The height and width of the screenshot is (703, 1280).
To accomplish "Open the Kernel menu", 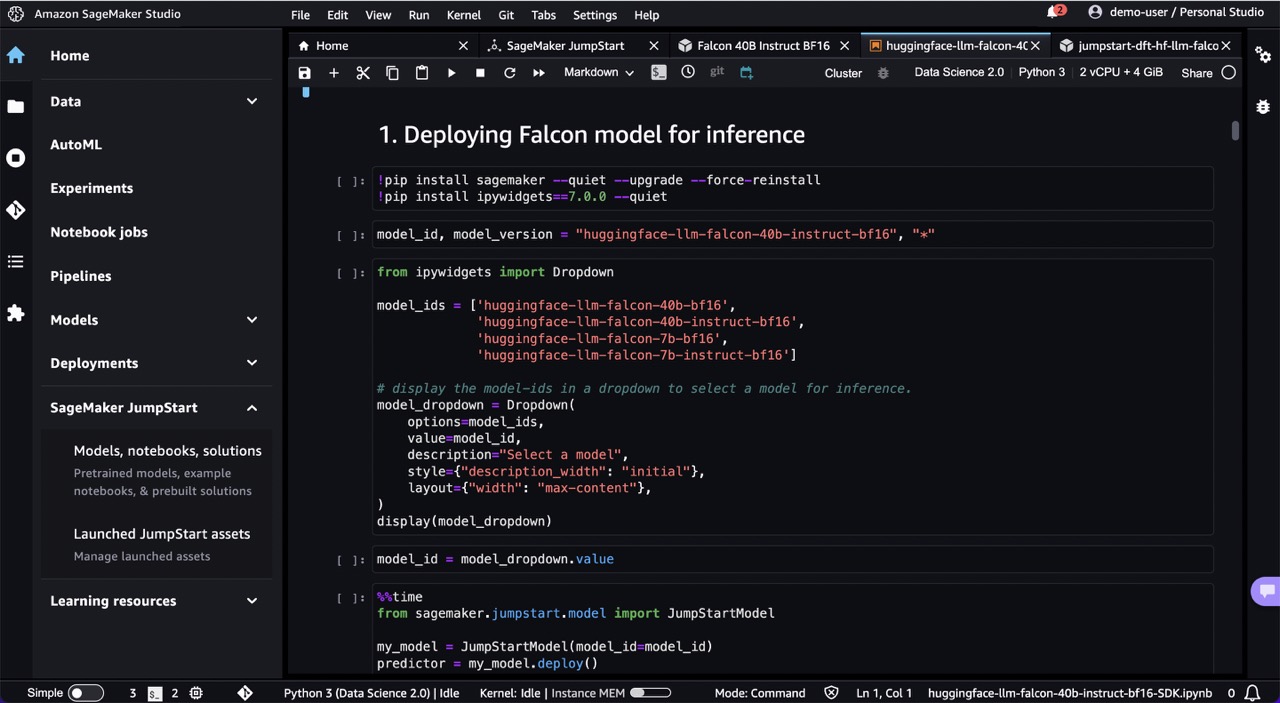I will (x=464, y=15).
